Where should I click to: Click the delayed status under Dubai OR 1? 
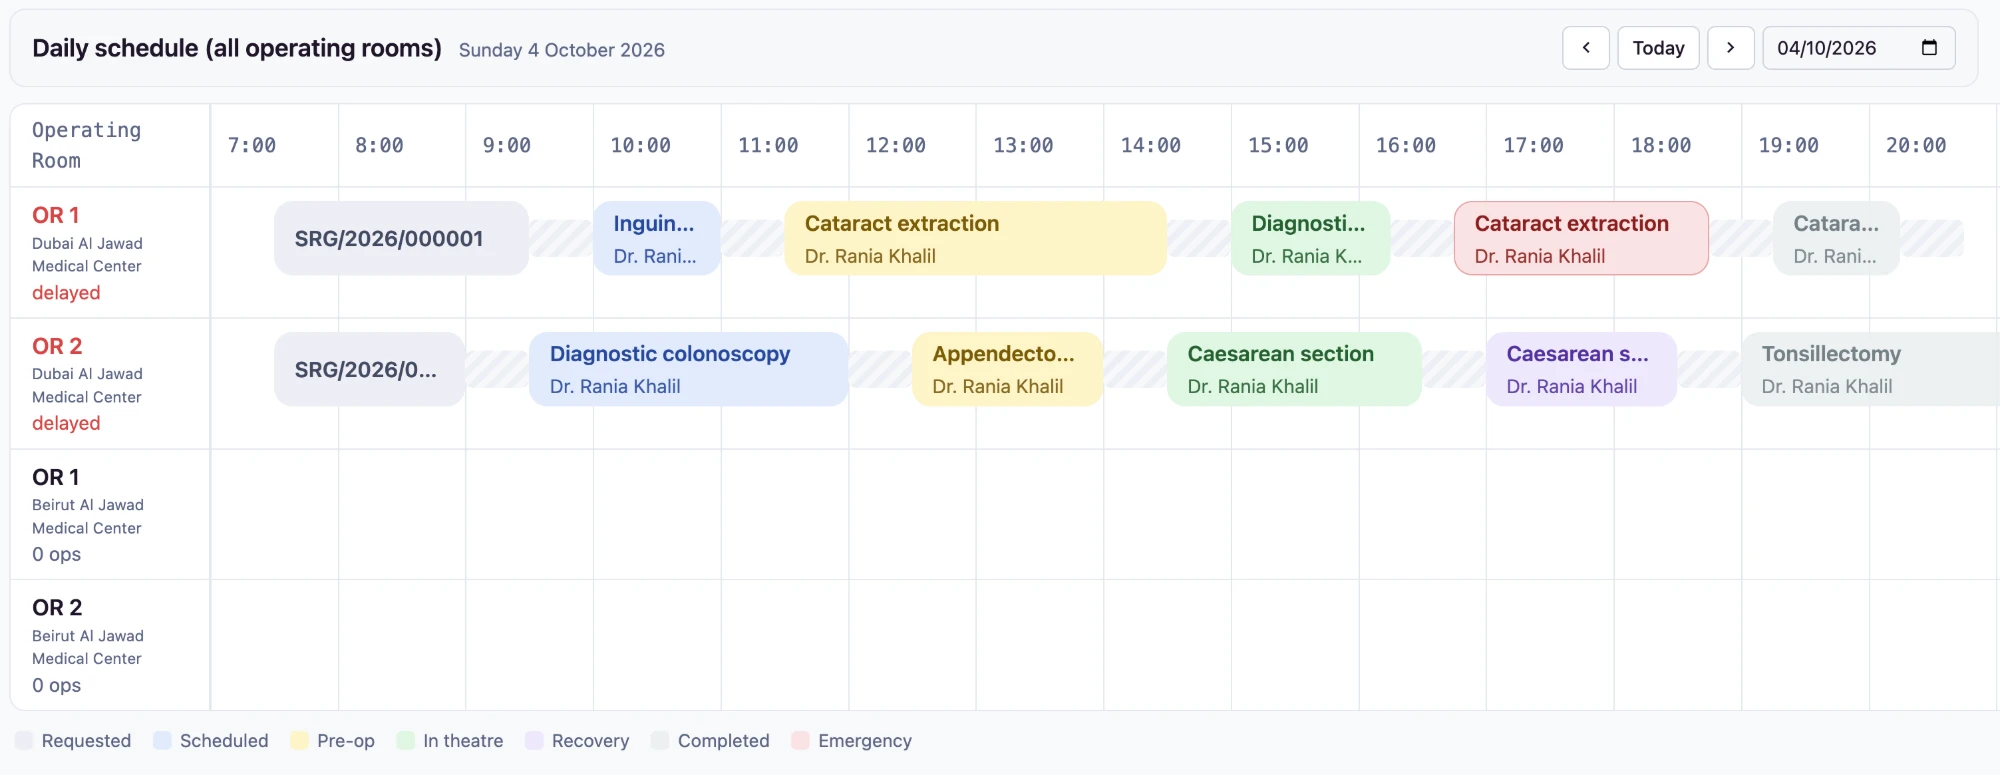[66, 293]
